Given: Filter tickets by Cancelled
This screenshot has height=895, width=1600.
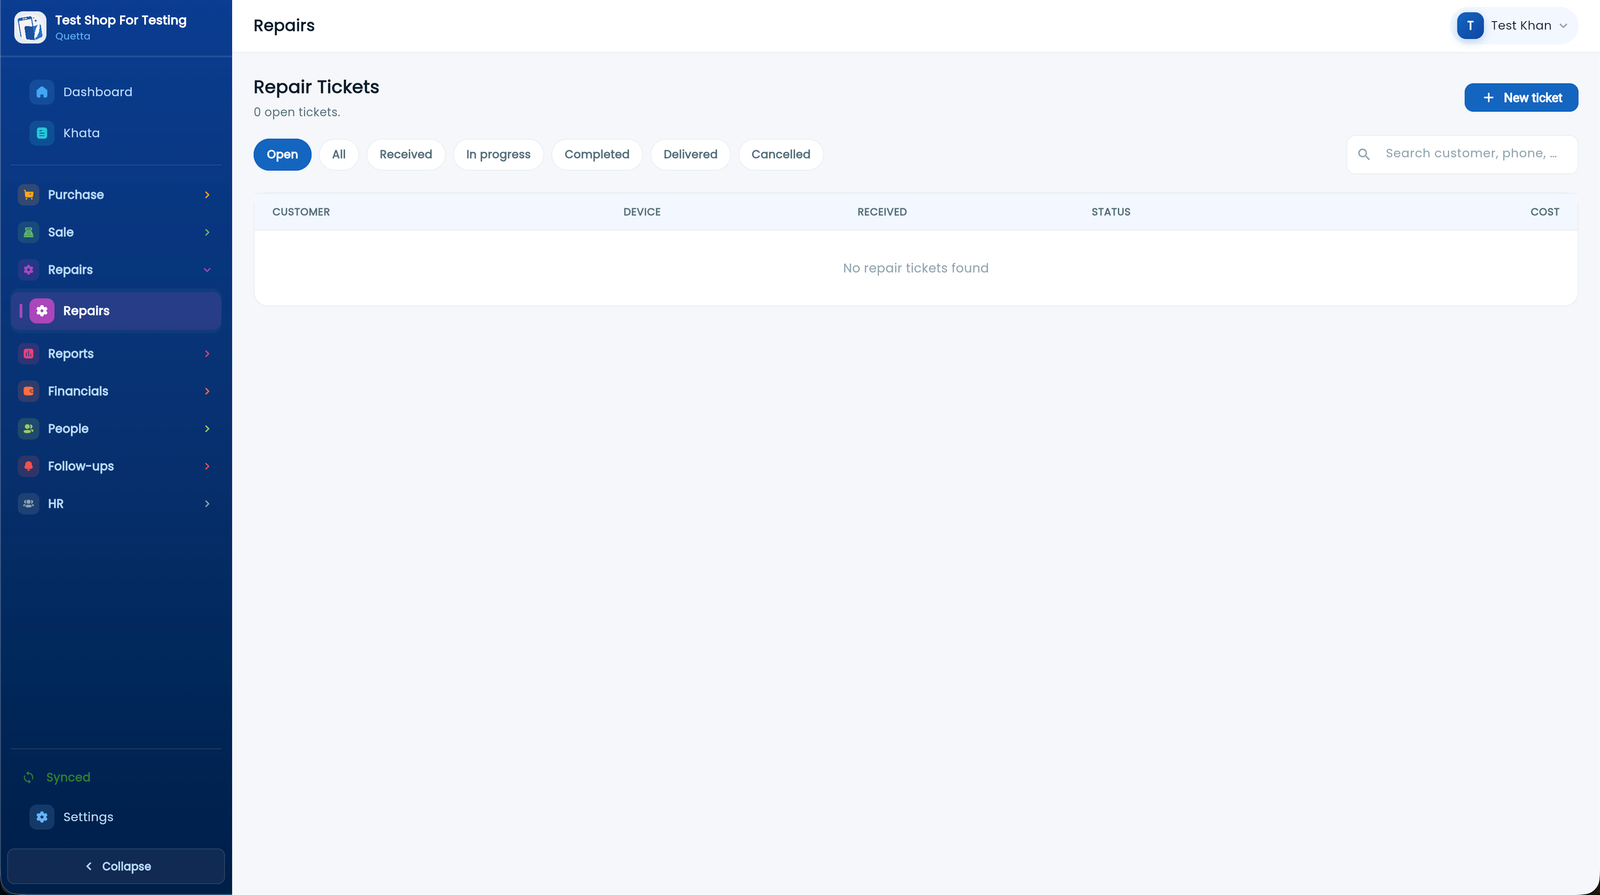Looking at the screenshot, I should (x=781, y=154).
